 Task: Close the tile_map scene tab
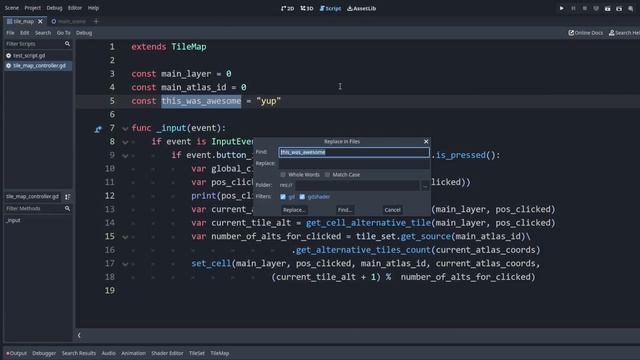(x=40, y=21)
